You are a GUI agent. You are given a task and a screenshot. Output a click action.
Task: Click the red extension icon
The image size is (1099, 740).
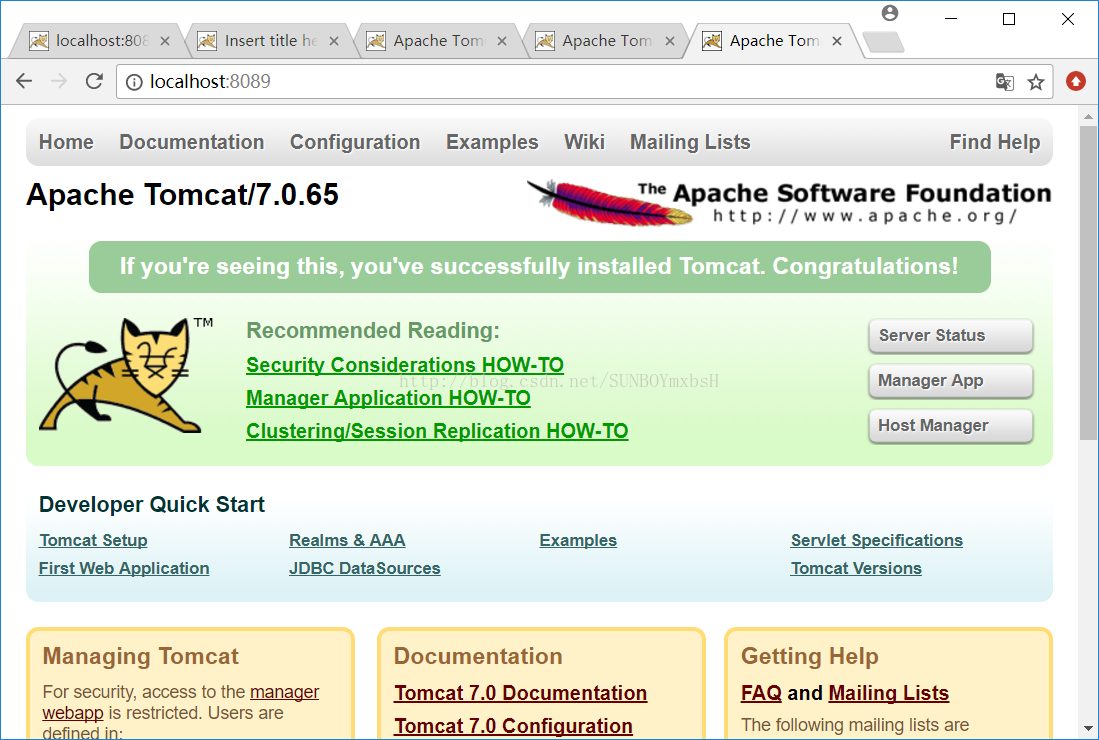[1076, 81]
